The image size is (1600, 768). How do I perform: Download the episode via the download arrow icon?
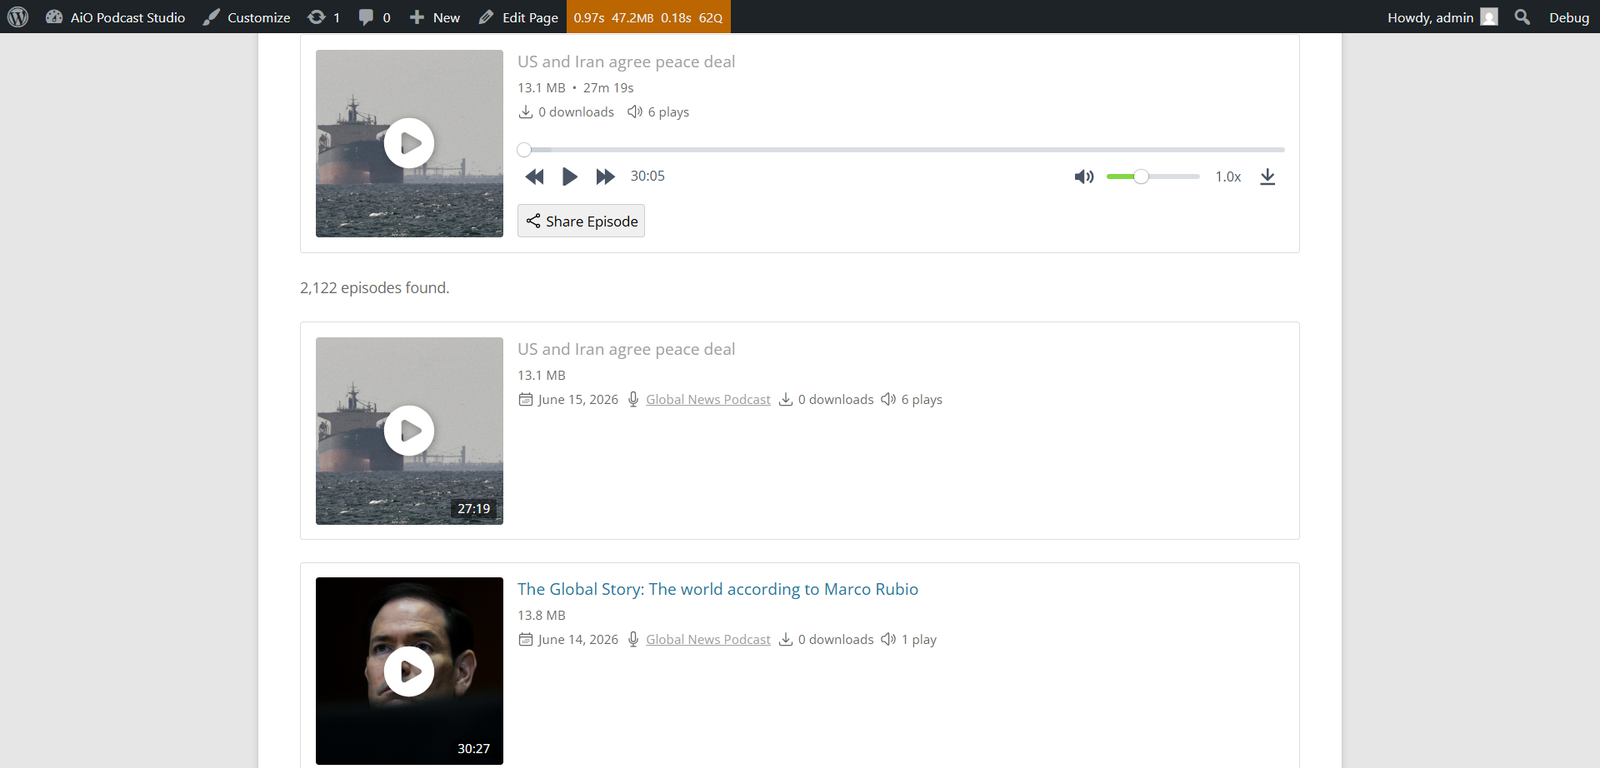1267,177
